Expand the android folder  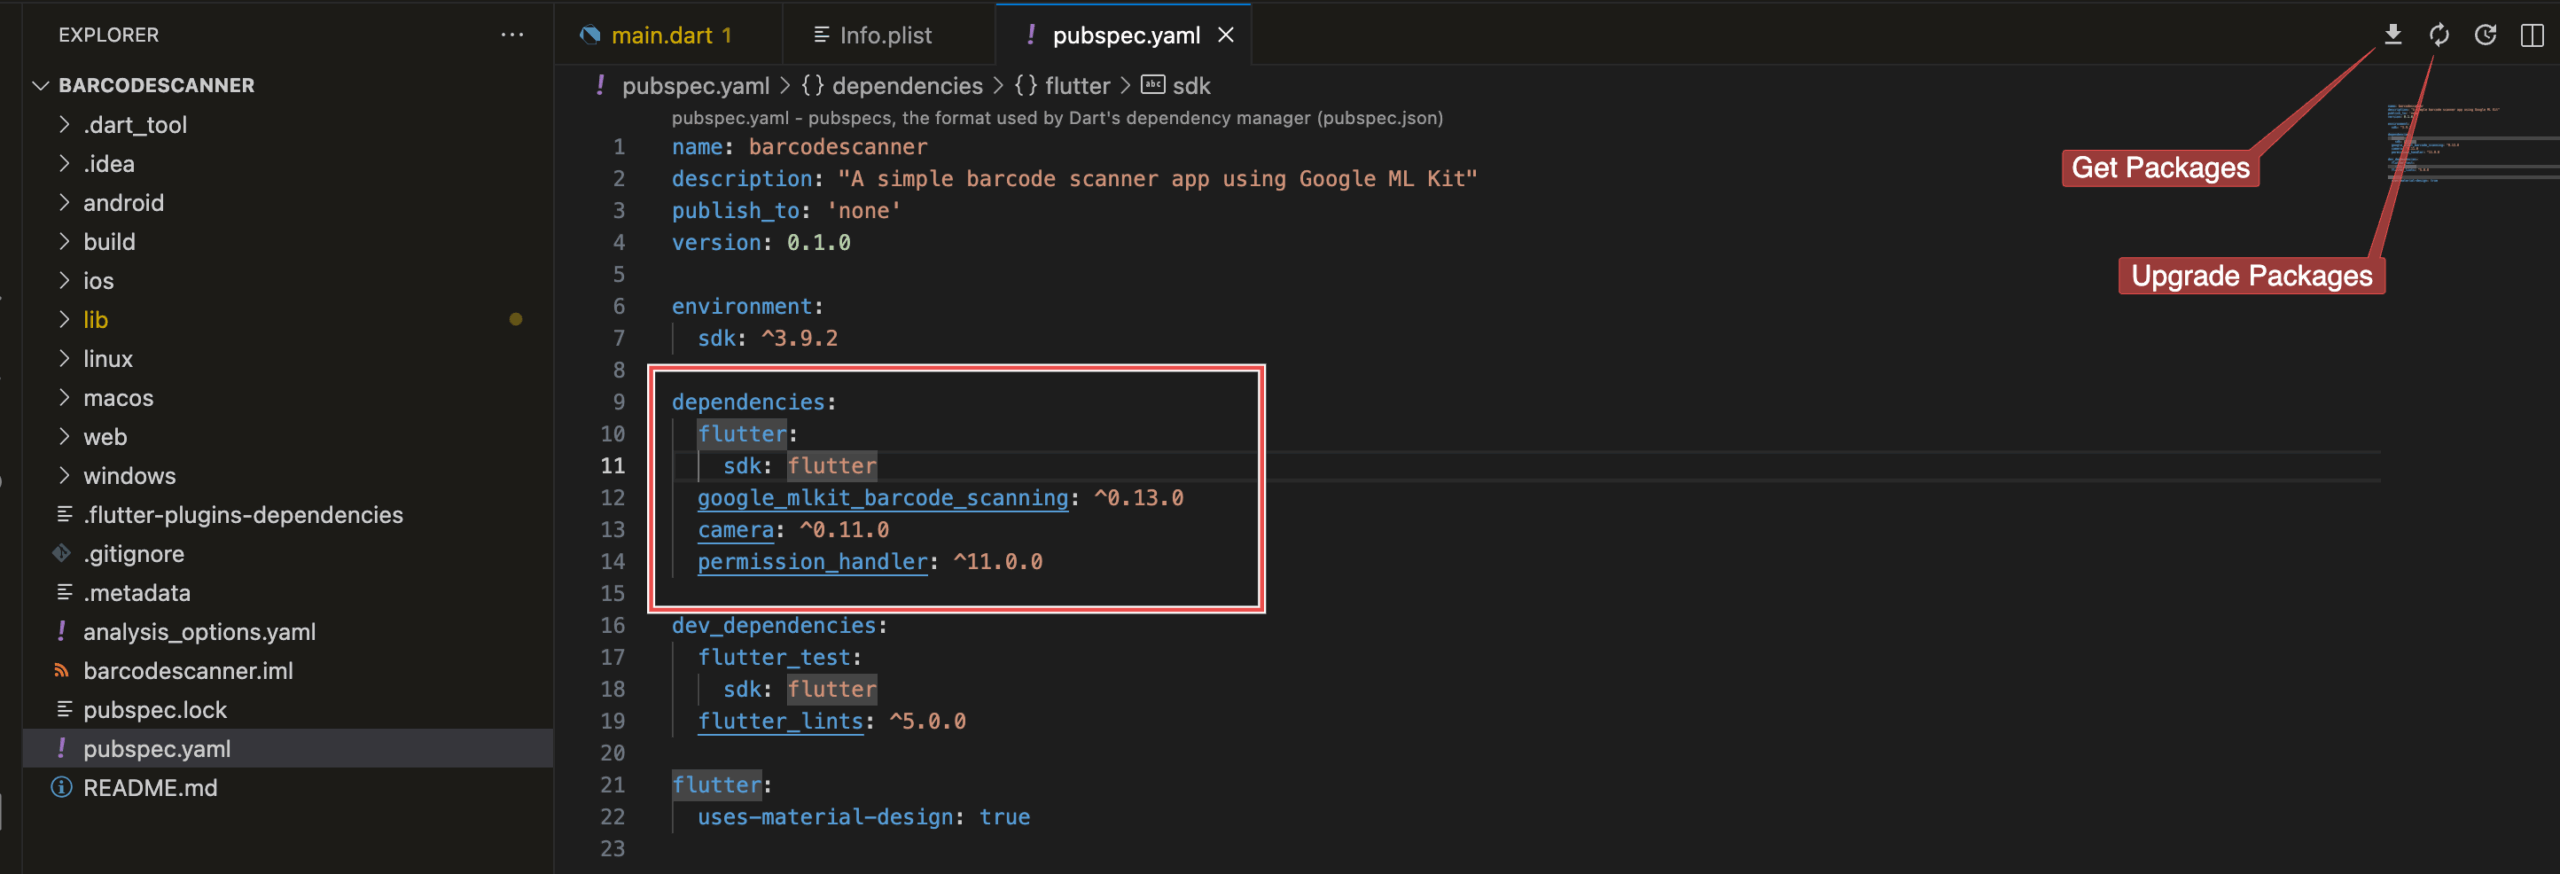pos(288,202)
